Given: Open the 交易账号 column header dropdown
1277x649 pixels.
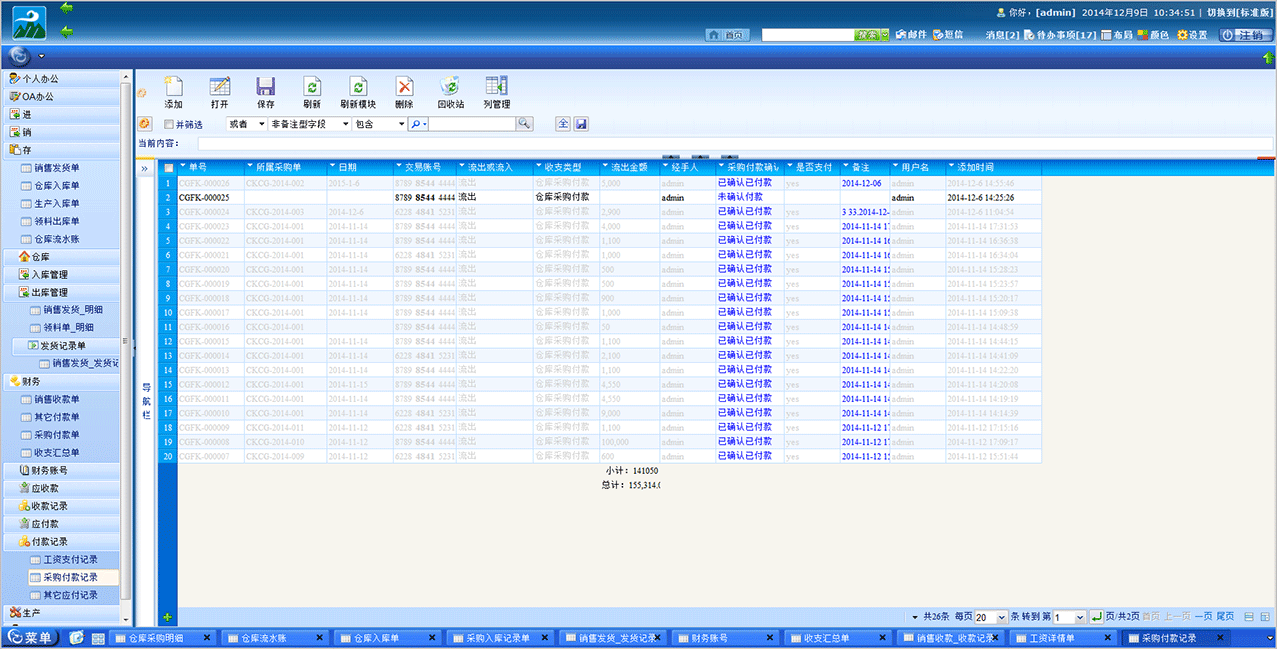Looking at the screenshot, I should click(x=399, y=167).
